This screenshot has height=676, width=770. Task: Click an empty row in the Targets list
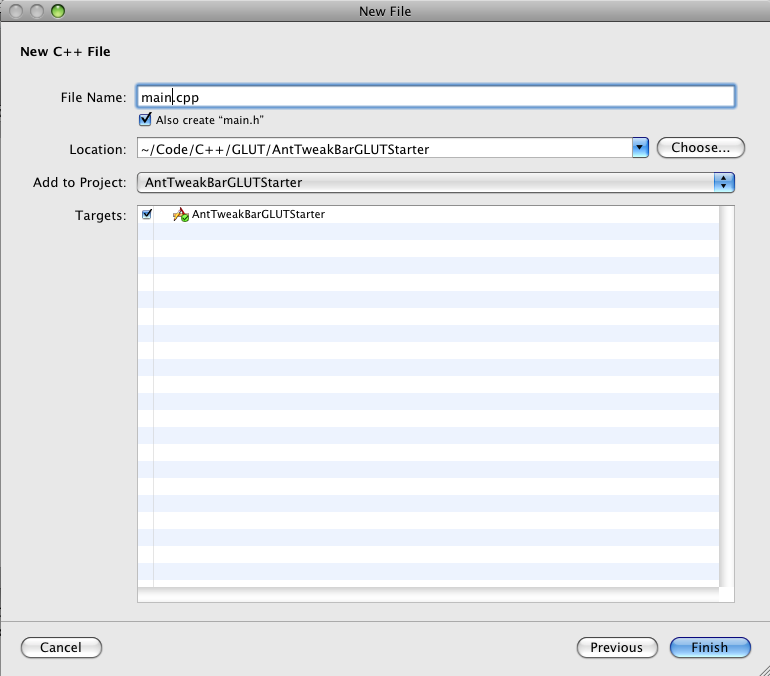430,400
